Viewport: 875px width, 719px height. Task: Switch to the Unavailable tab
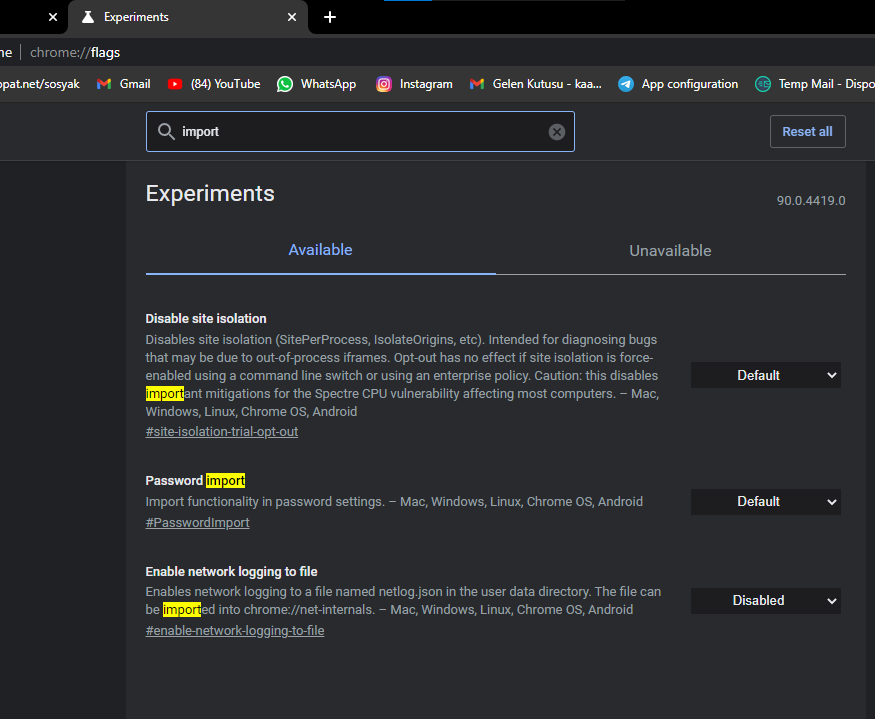670,251
